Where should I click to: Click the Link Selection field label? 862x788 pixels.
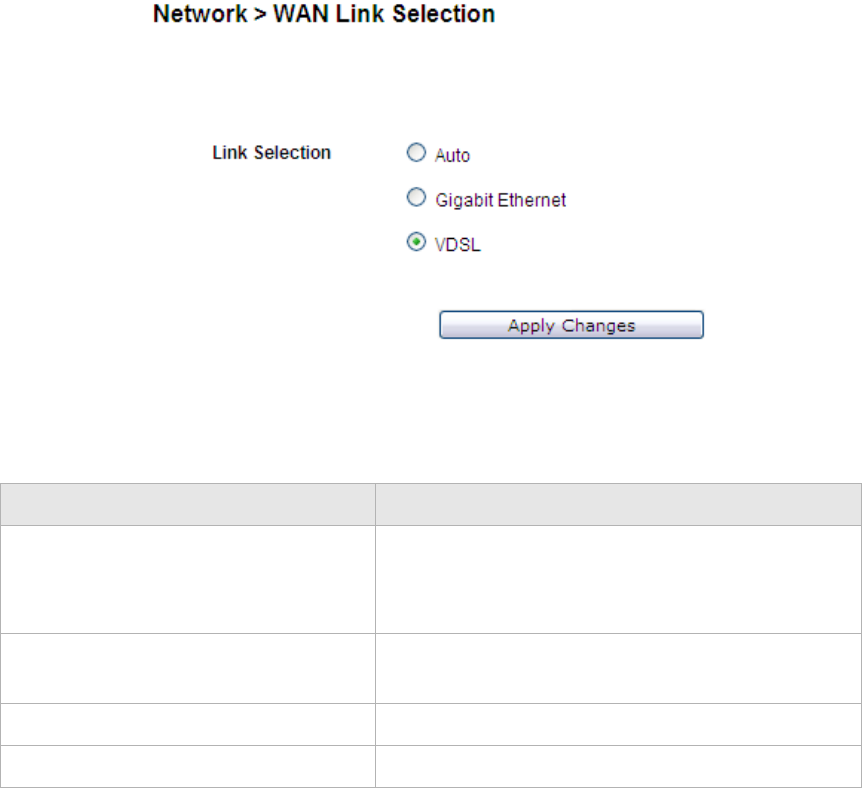point(272,152)
